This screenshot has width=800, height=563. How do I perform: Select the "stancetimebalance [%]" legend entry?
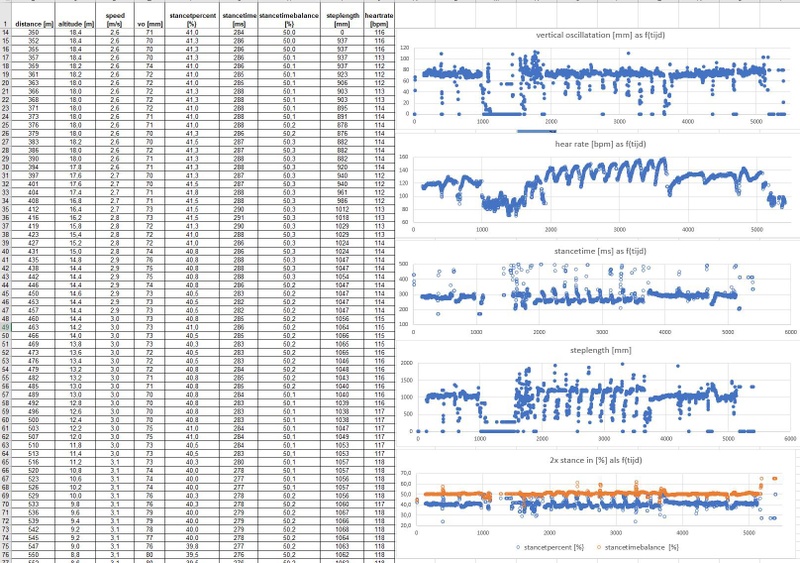tap(637, 547)
